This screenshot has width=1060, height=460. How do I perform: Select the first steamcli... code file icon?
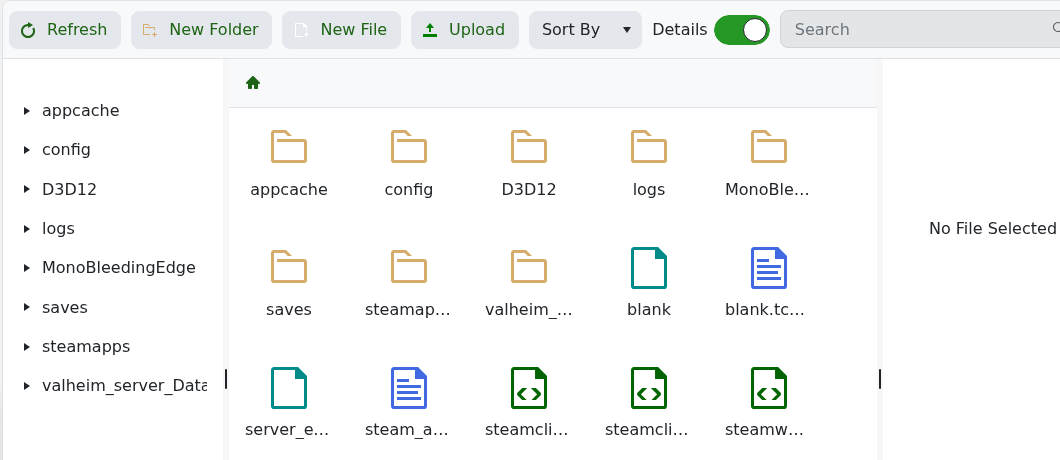[x=529, y=388]
